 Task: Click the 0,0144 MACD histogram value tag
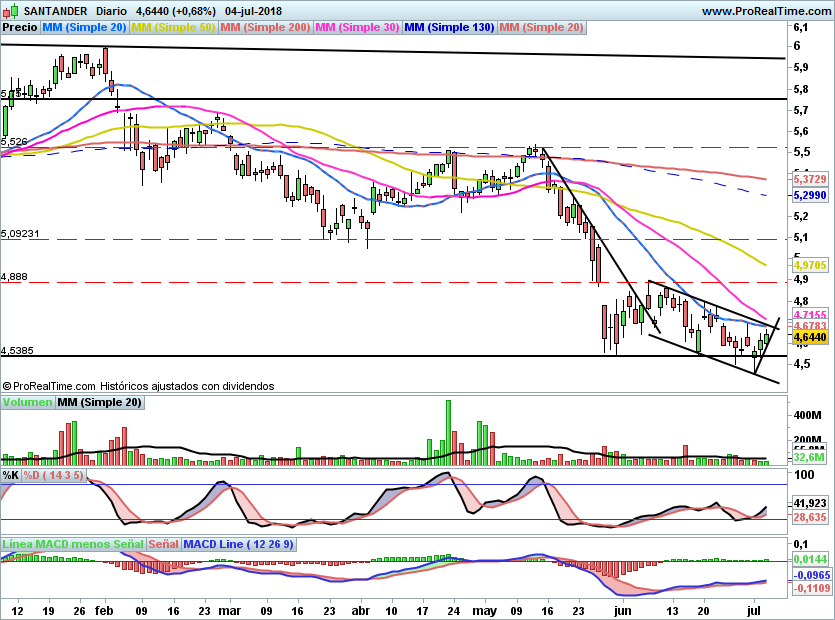pos(810,559)
